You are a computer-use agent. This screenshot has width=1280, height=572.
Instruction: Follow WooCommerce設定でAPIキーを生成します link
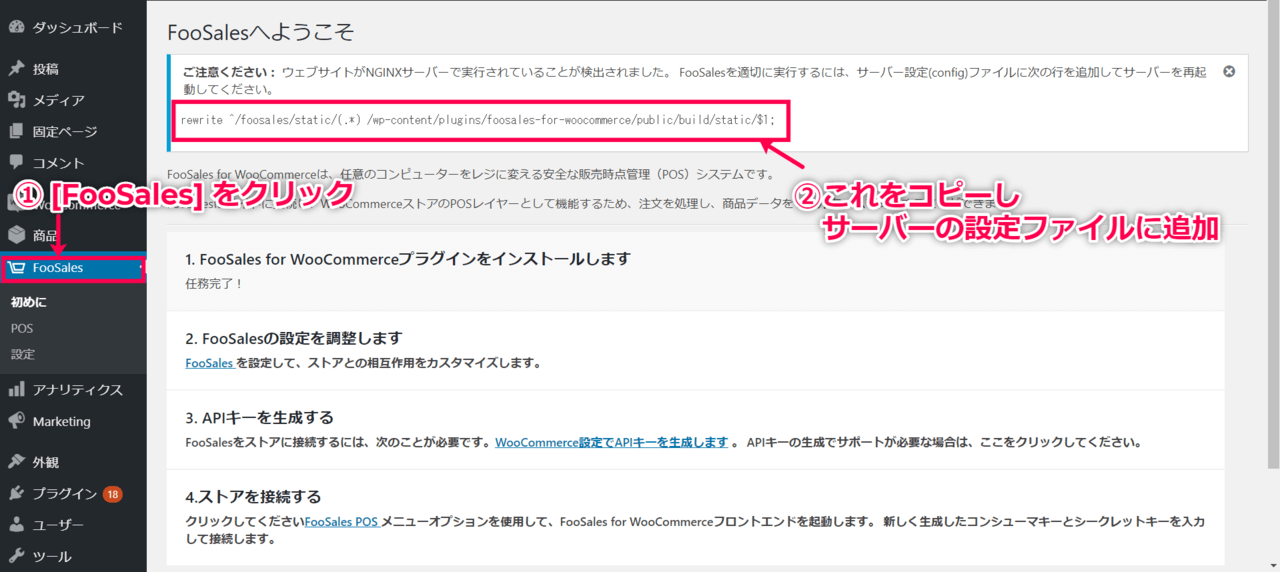click(x=611, y=442)
